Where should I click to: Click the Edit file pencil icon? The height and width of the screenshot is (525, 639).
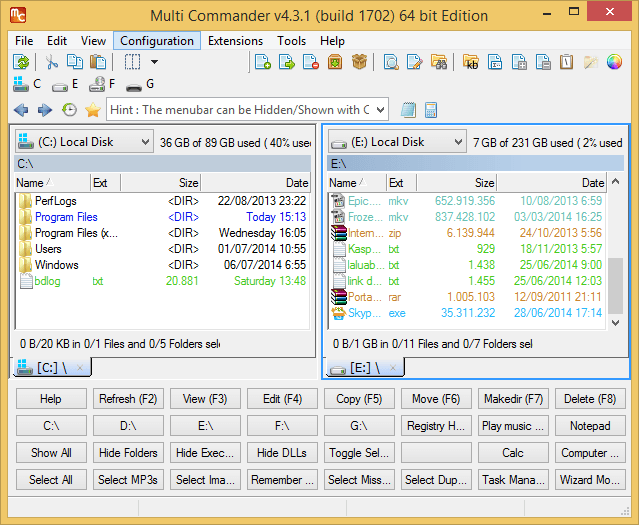pos(414,62)
